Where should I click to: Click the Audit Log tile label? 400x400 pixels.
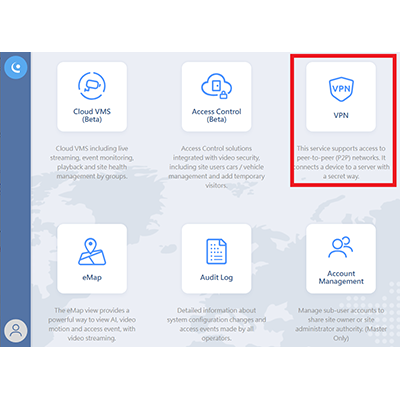pyautogui.click(x=217, y=277)
